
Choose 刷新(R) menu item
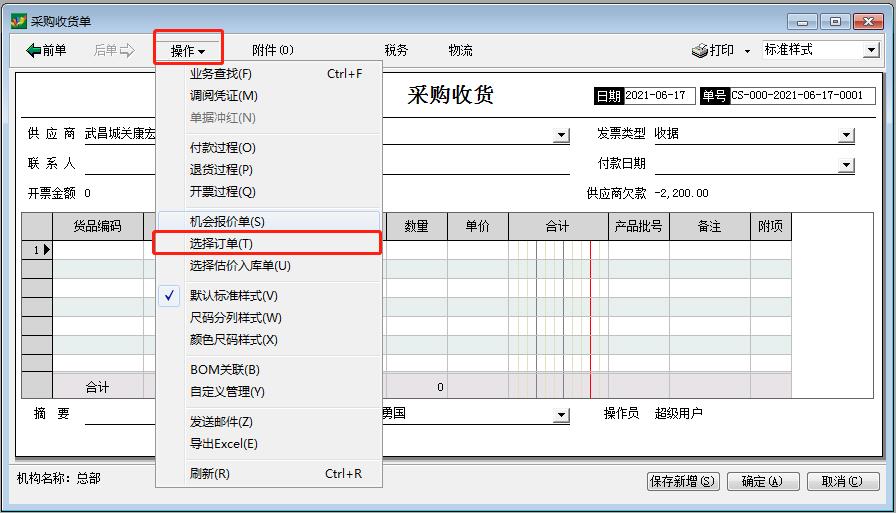[x=269, y=474]
